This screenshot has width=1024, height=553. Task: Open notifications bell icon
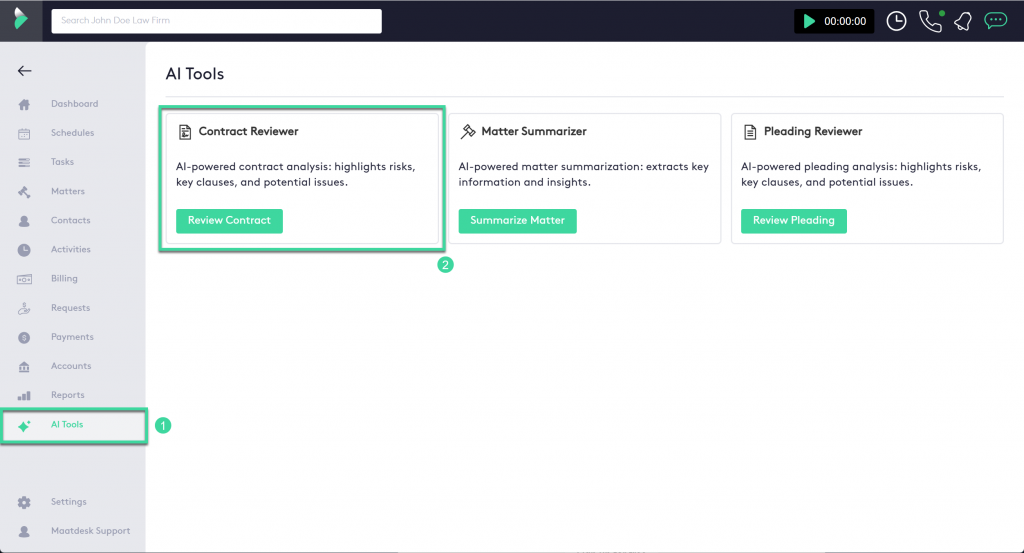tap(962, 21)
